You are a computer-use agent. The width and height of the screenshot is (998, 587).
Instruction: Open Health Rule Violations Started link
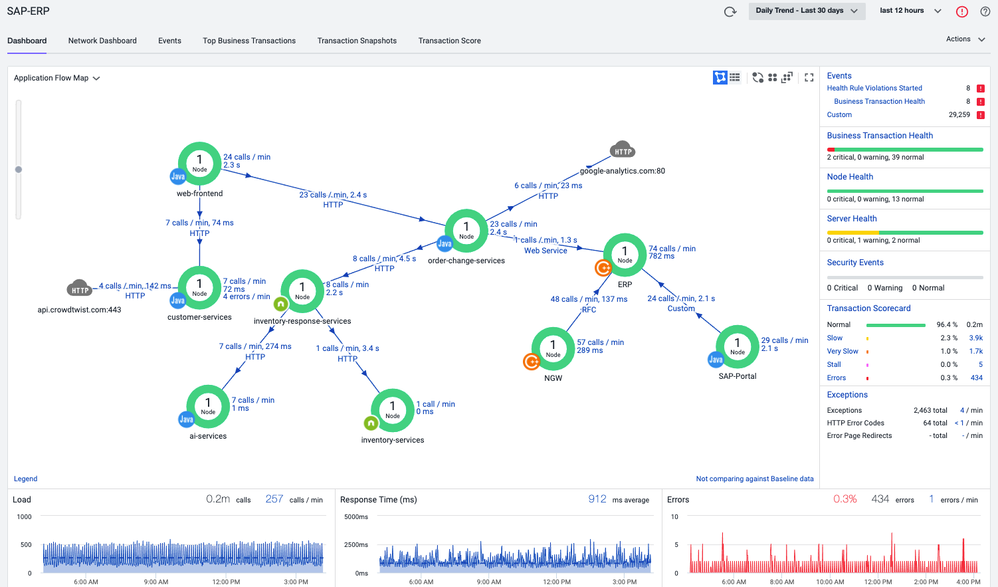[x=875, y=88]
